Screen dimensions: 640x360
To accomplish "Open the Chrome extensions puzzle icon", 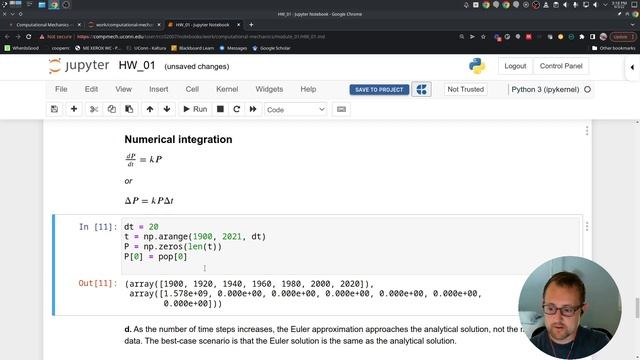I will point(582,37).
